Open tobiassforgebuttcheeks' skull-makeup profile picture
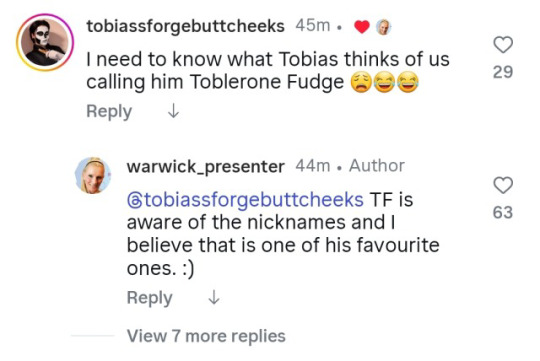The image size is (540, 361). pyautogui.click(x=45, y=42)
